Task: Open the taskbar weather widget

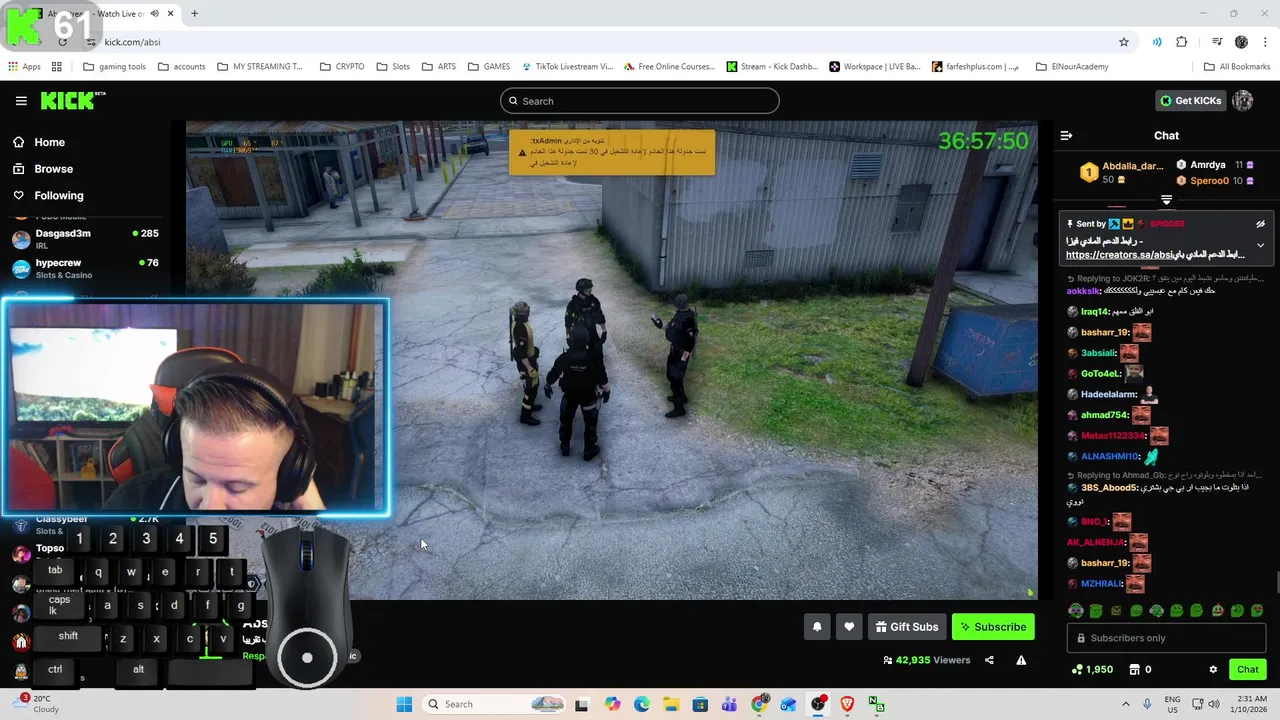Action: 38,704
